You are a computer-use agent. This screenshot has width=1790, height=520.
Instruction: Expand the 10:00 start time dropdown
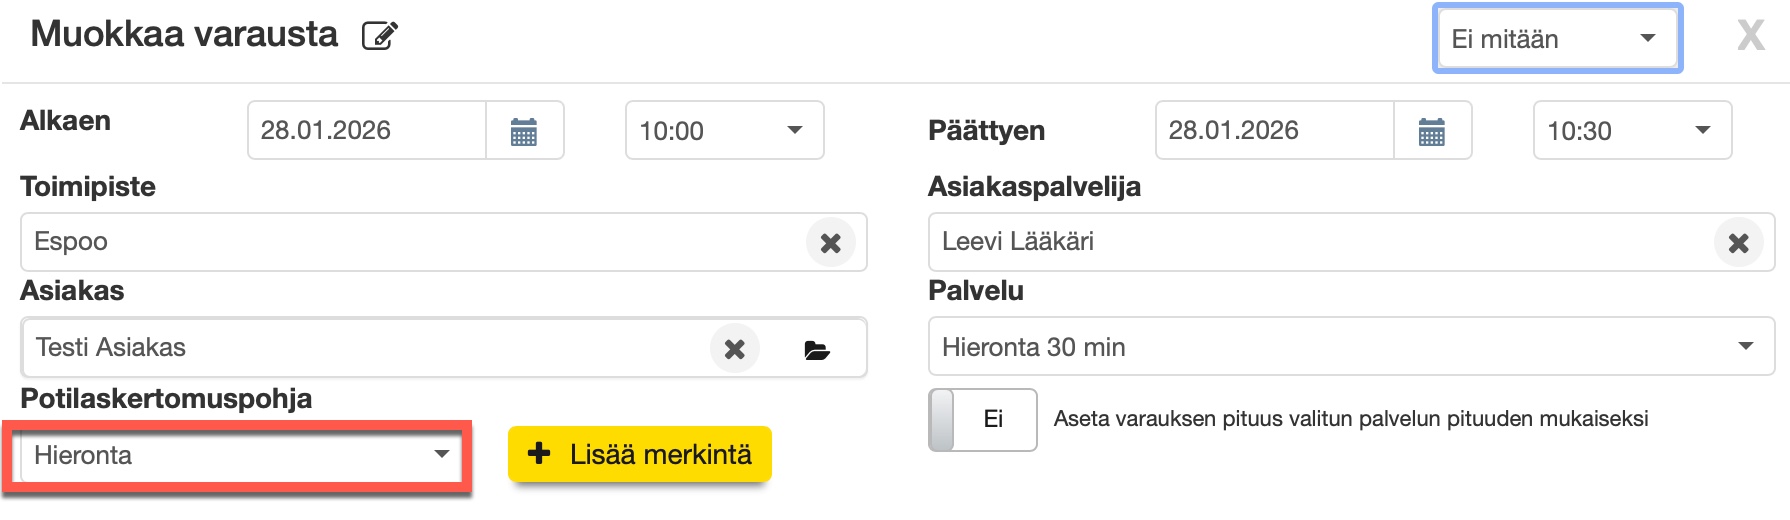tap(724, 131)
